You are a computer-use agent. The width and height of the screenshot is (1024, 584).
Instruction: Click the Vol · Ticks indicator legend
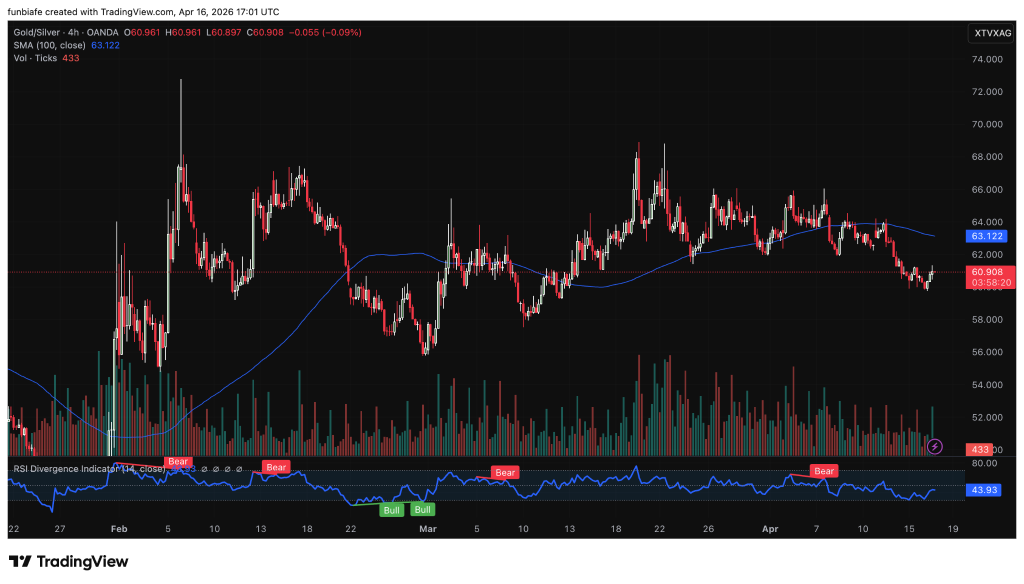pos(34,59)
